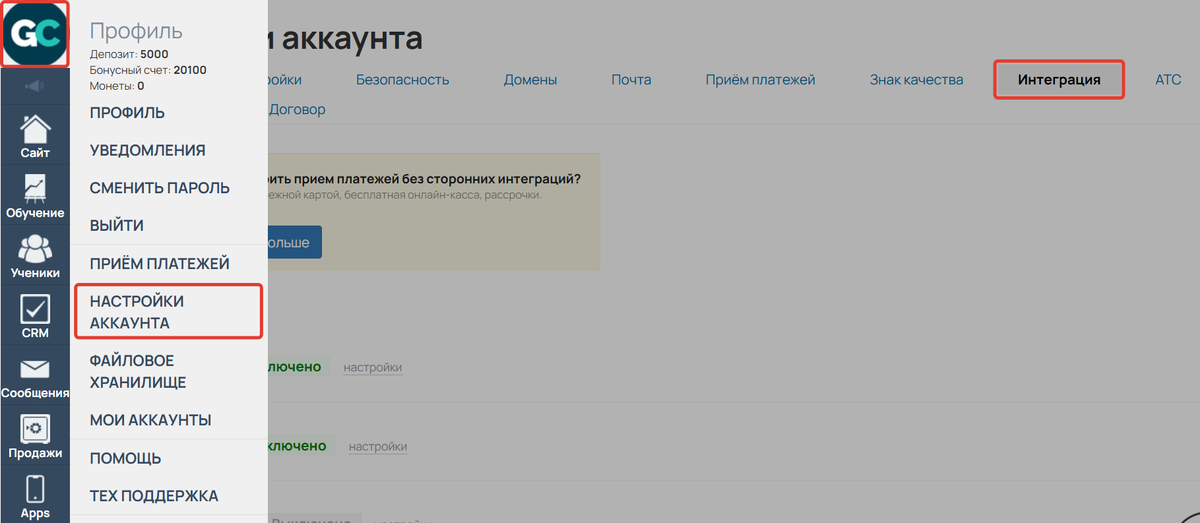Switch to the Интеграция tab
Viewport: 1200px width, 523px height.
tap(1059, 80)
